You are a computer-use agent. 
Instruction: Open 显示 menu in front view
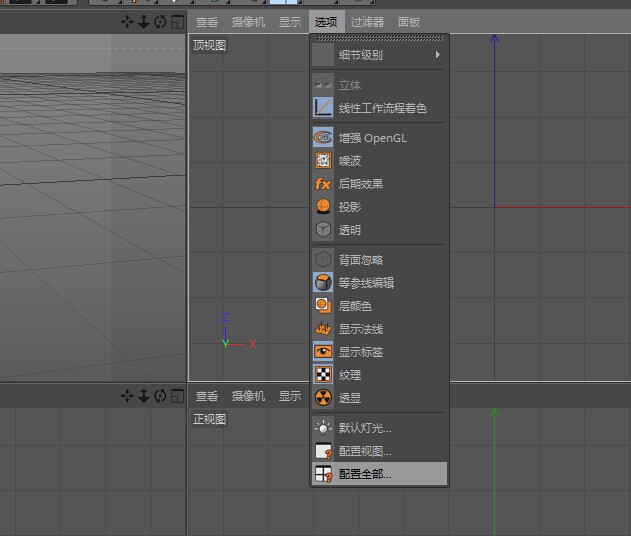pos(290,396)
